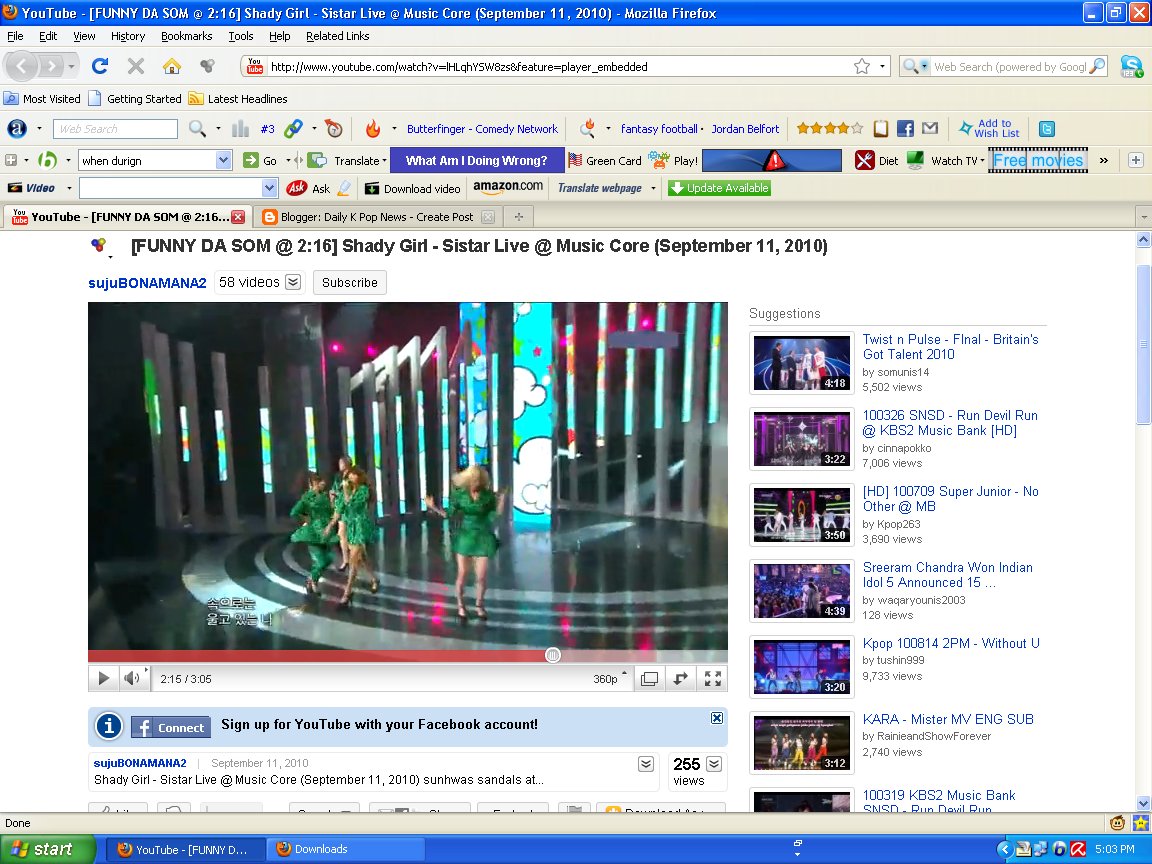Click the red video progress bar
The image size is (1152, 864).
(320, 655)
